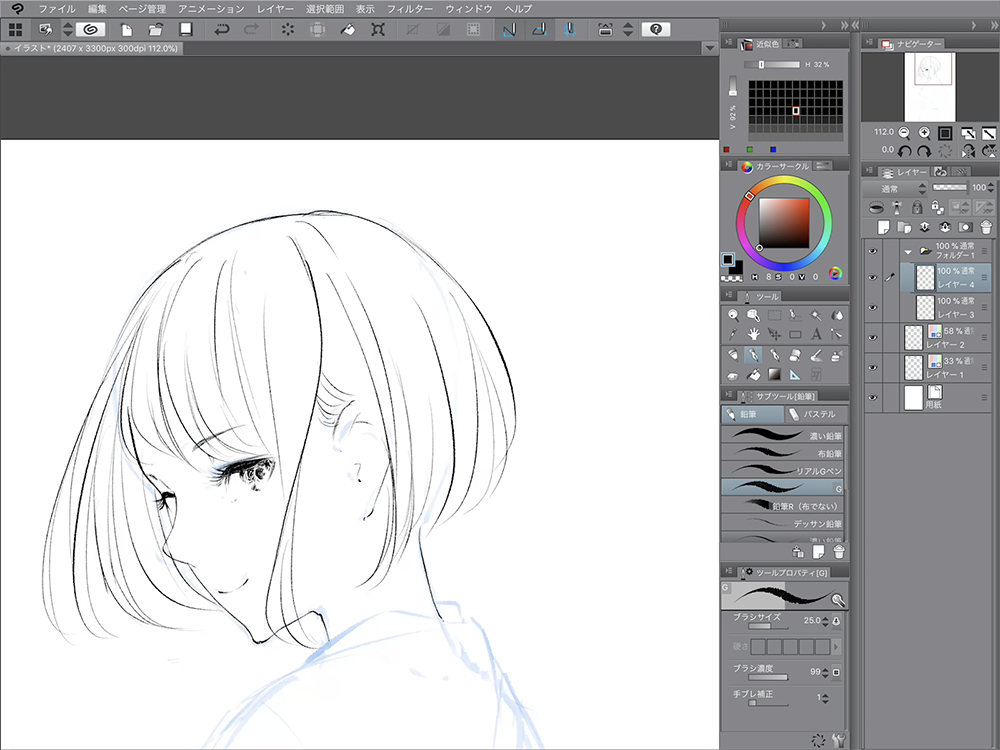Open Tool palette panel menu

point(728,295)
